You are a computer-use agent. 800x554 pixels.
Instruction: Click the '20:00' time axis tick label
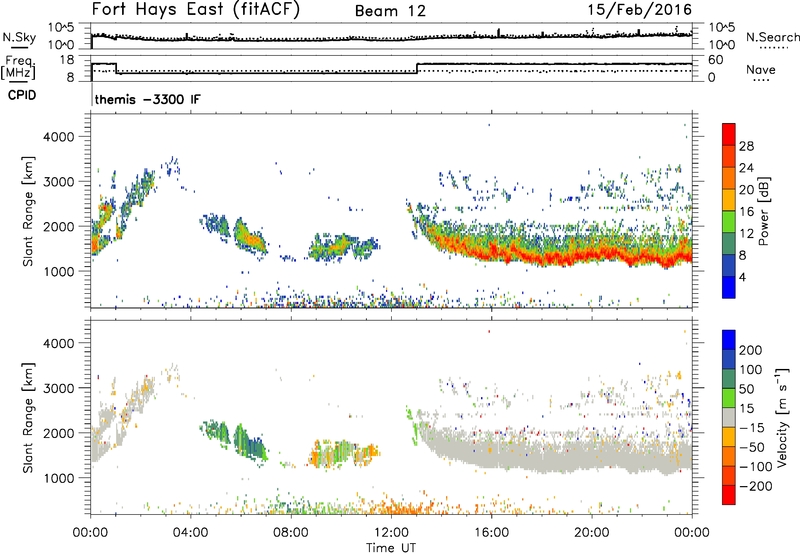click(592, 533)
